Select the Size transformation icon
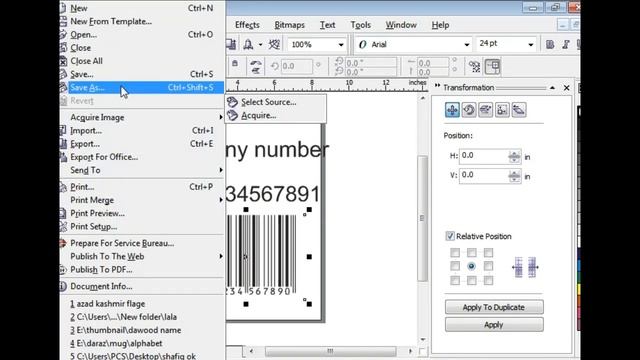 tap(502, 110)
